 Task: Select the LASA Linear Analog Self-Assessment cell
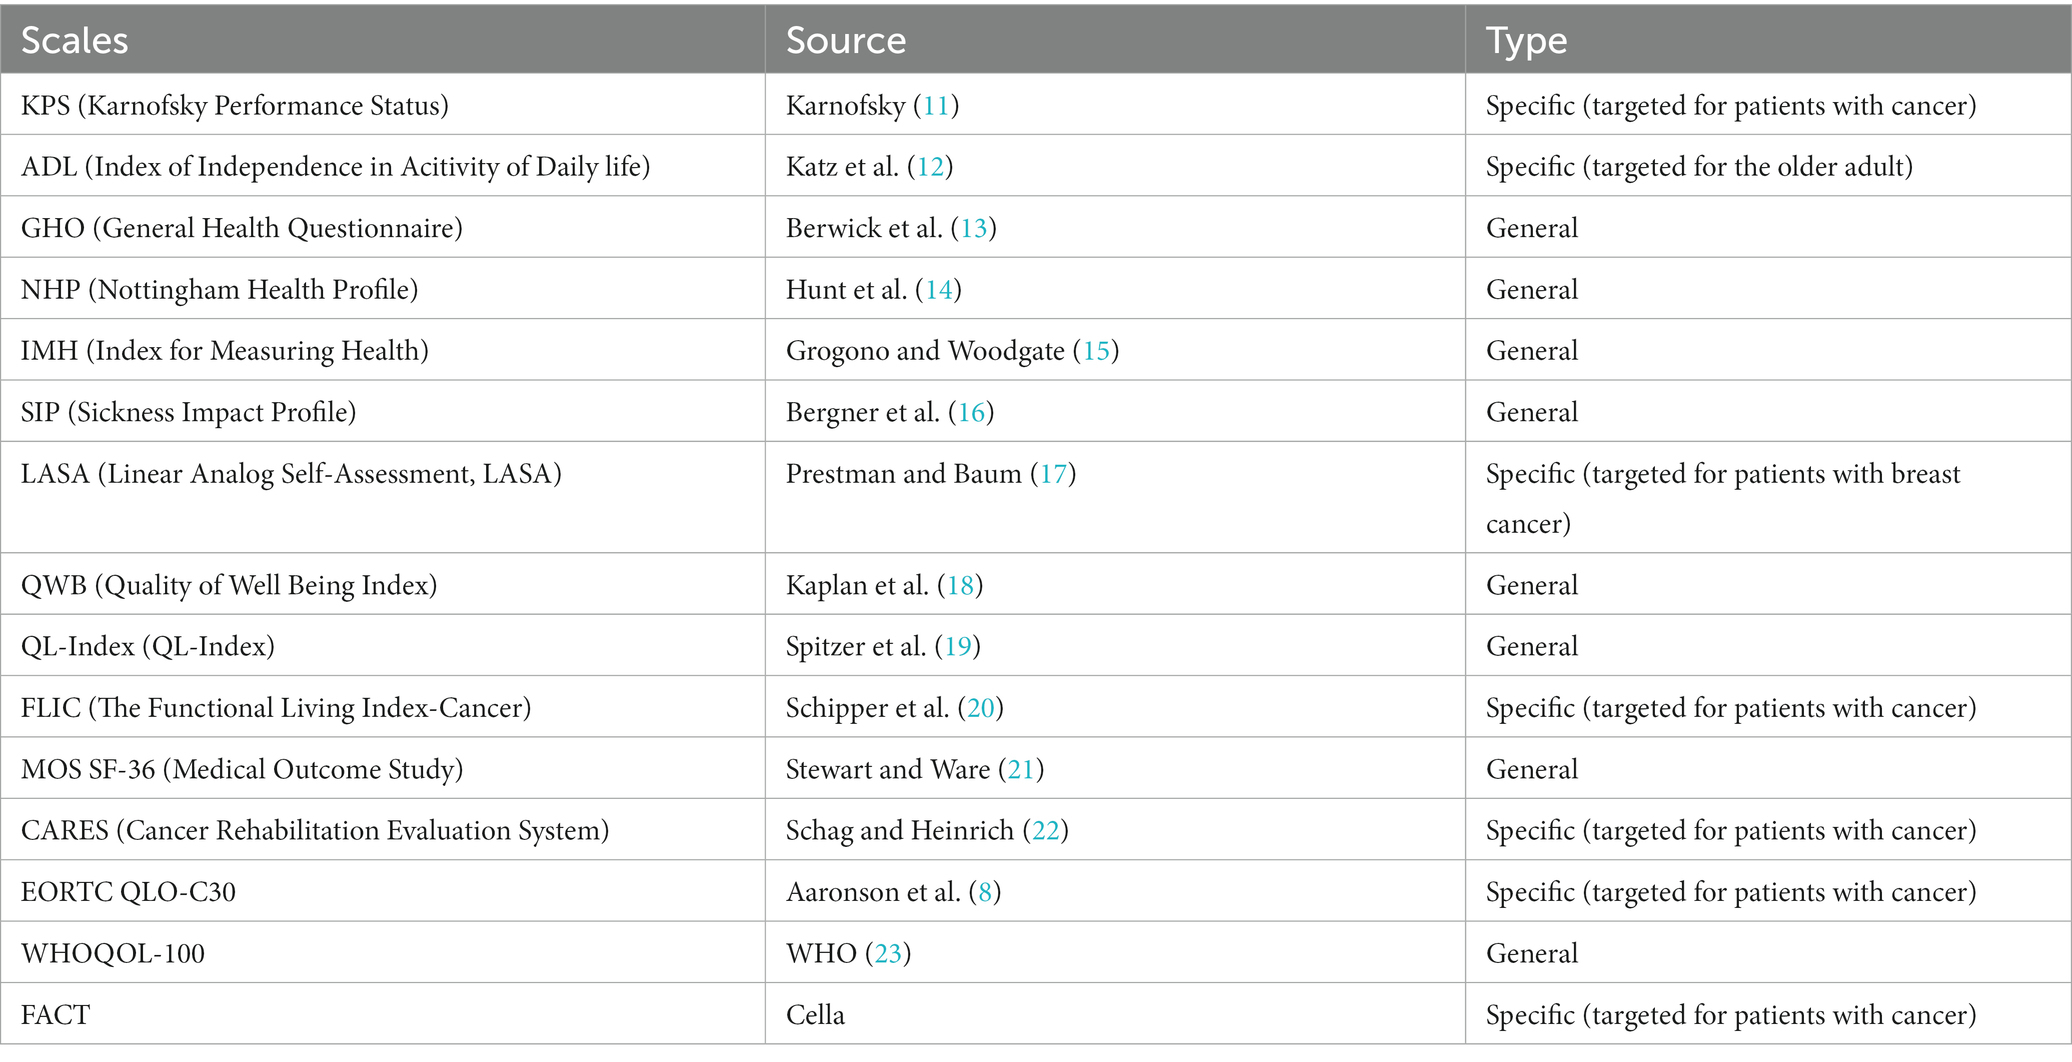(383, 498)
